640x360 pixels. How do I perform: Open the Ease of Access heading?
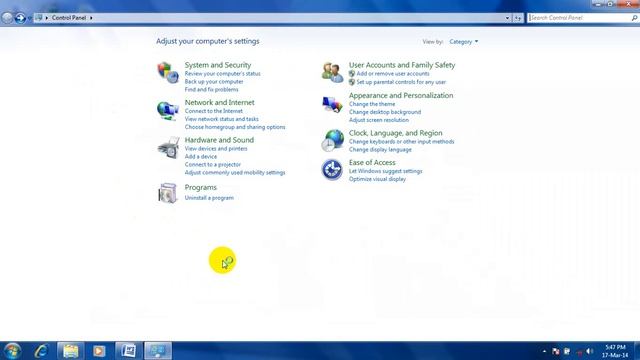click(x=372, y=162)
